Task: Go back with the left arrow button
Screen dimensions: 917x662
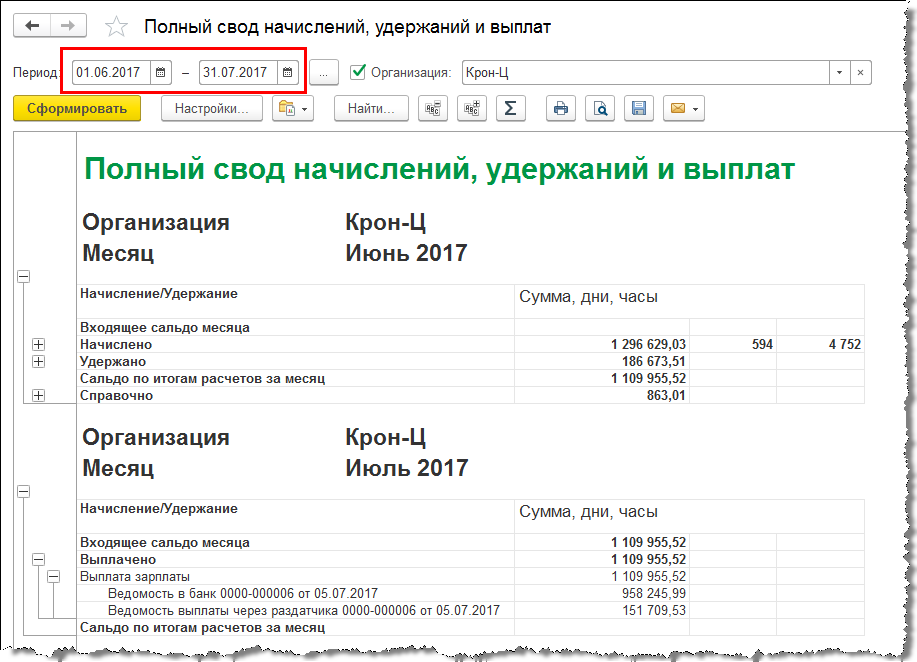Action: [32, 26]
